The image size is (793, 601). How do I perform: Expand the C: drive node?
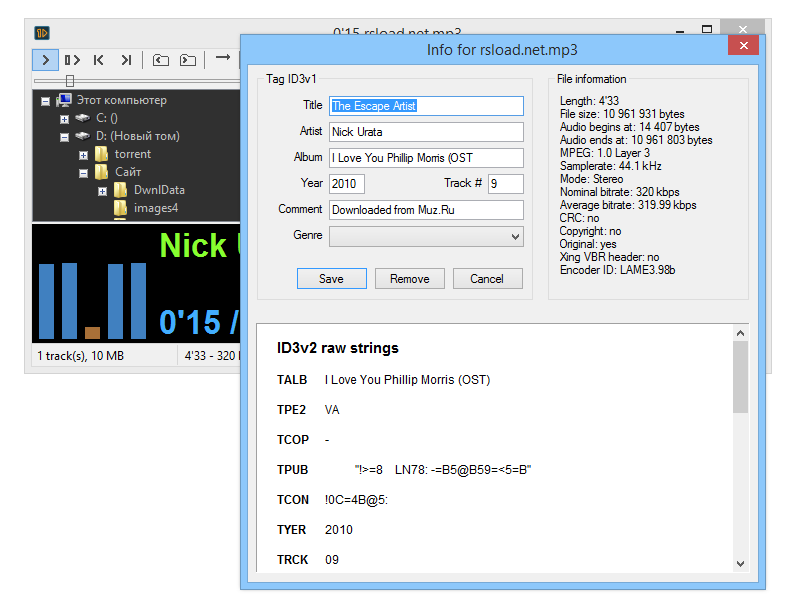point(64,119)
